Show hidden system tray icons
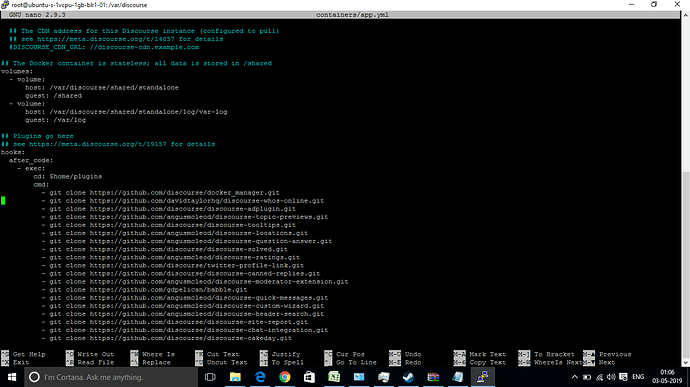 pos(575,377)
